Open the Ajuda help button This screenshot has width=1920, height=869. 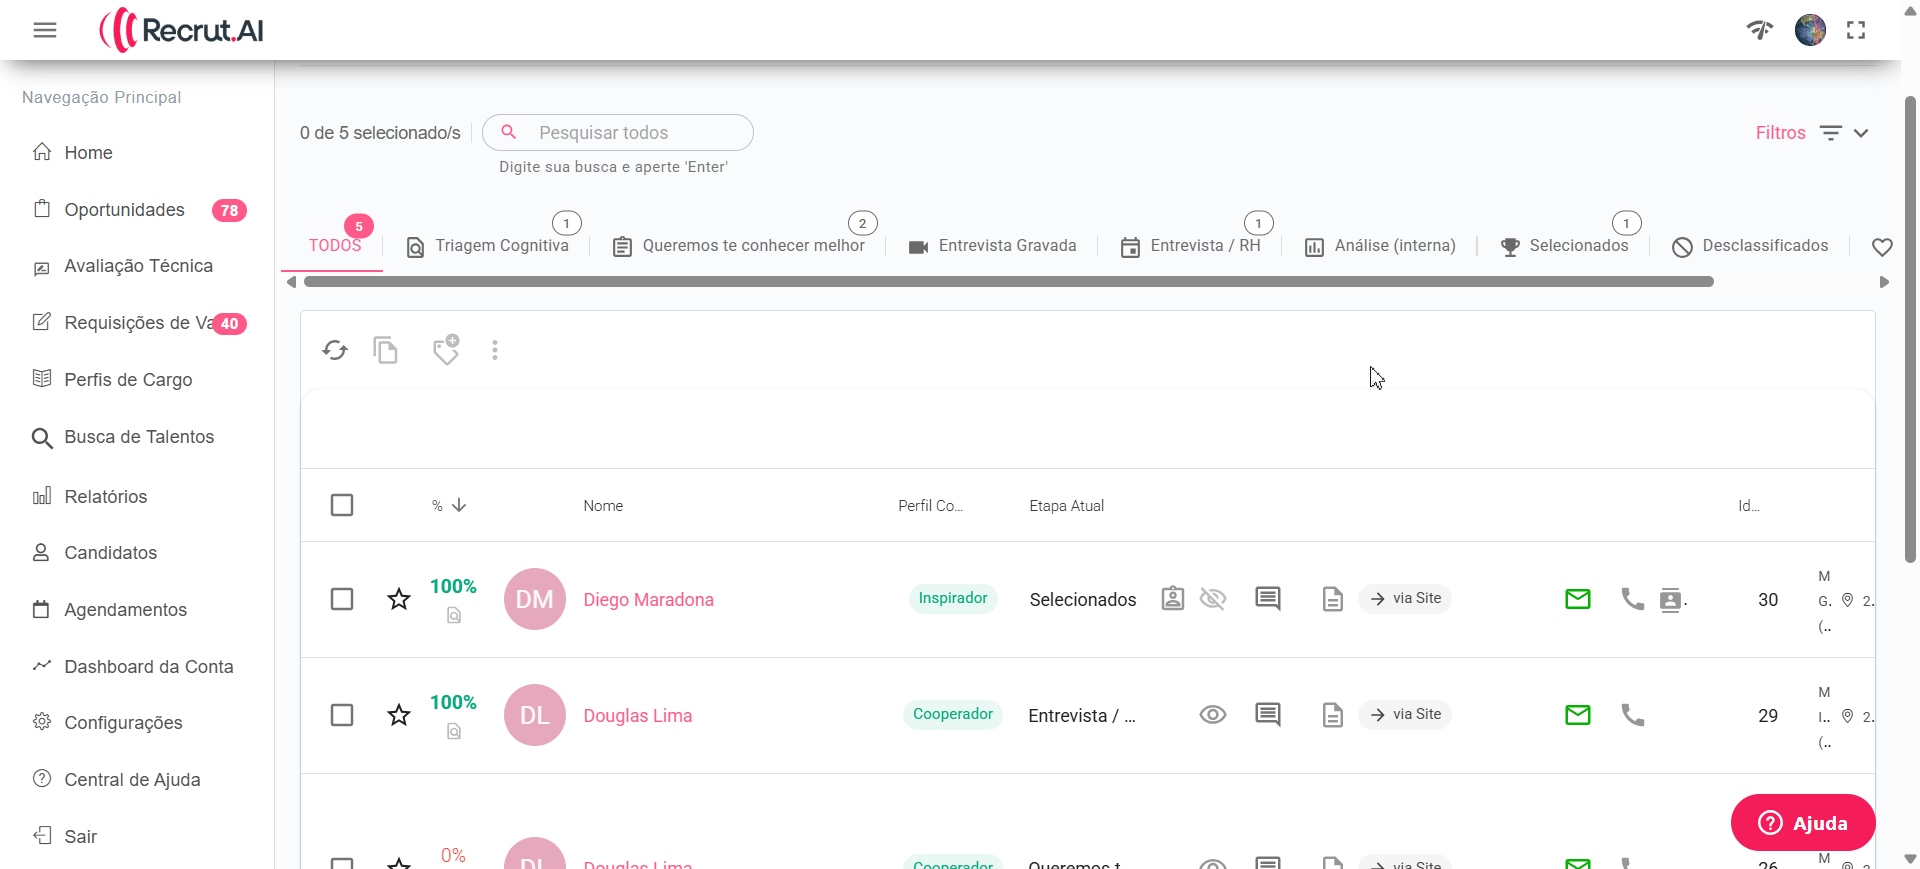point(1802,823)
